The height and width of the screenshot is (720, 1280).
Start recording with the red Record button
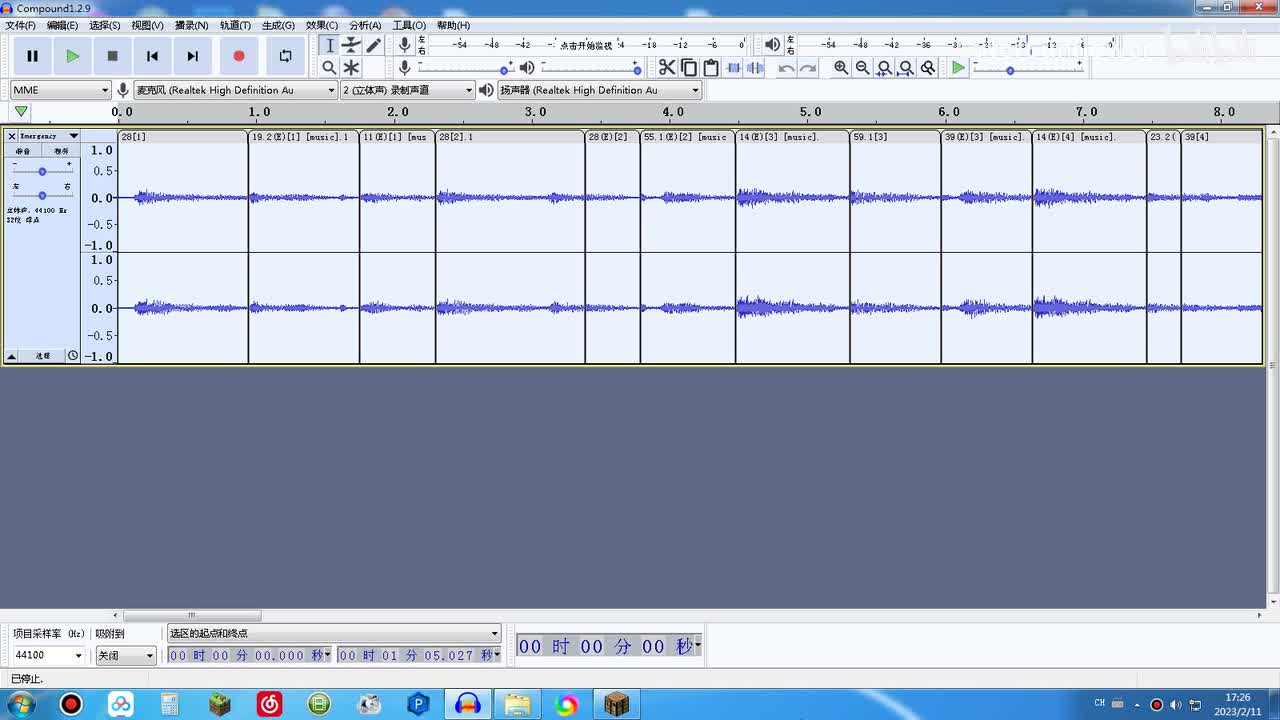tap(238, 56)
